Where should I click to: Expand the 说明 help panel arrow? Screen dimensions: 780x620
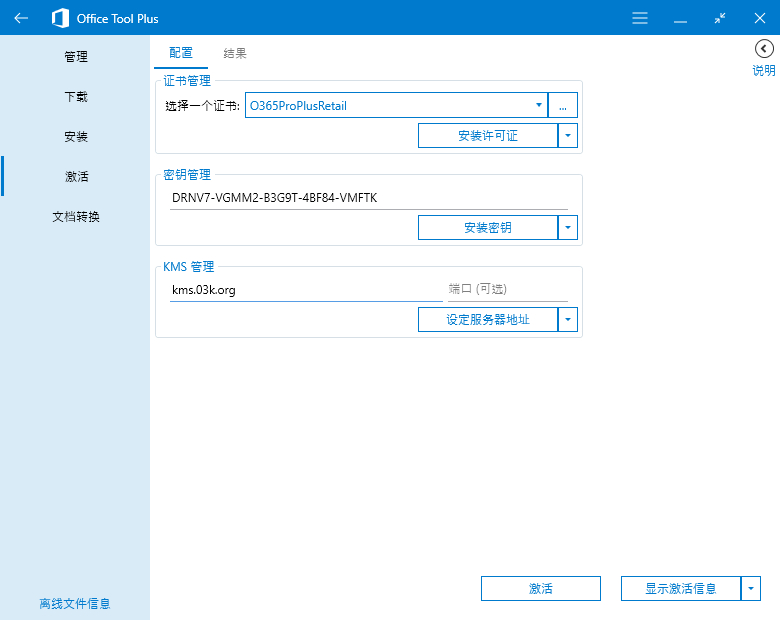point(764,49)
